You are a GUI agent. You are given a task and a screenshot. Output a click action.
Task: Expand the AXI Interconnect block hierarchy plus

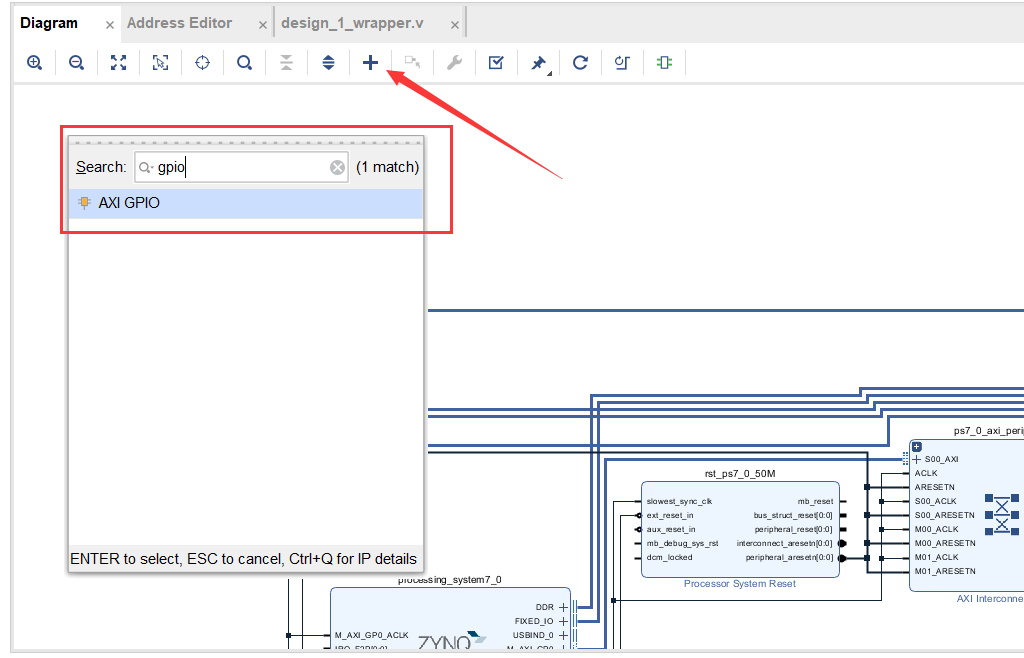point(917,447)
